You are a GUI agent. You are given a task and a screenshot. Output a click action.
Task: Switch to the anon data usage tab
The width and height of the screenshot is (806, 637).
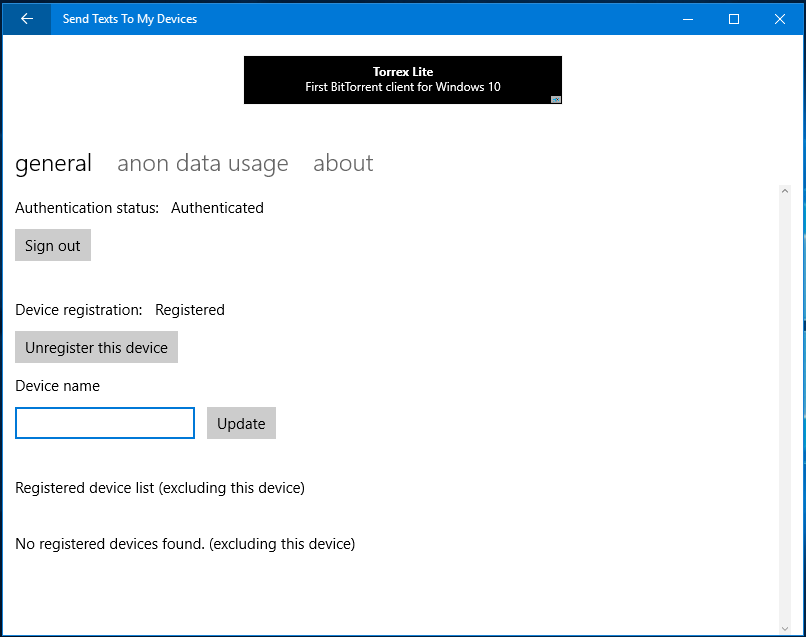pos(203,163)
